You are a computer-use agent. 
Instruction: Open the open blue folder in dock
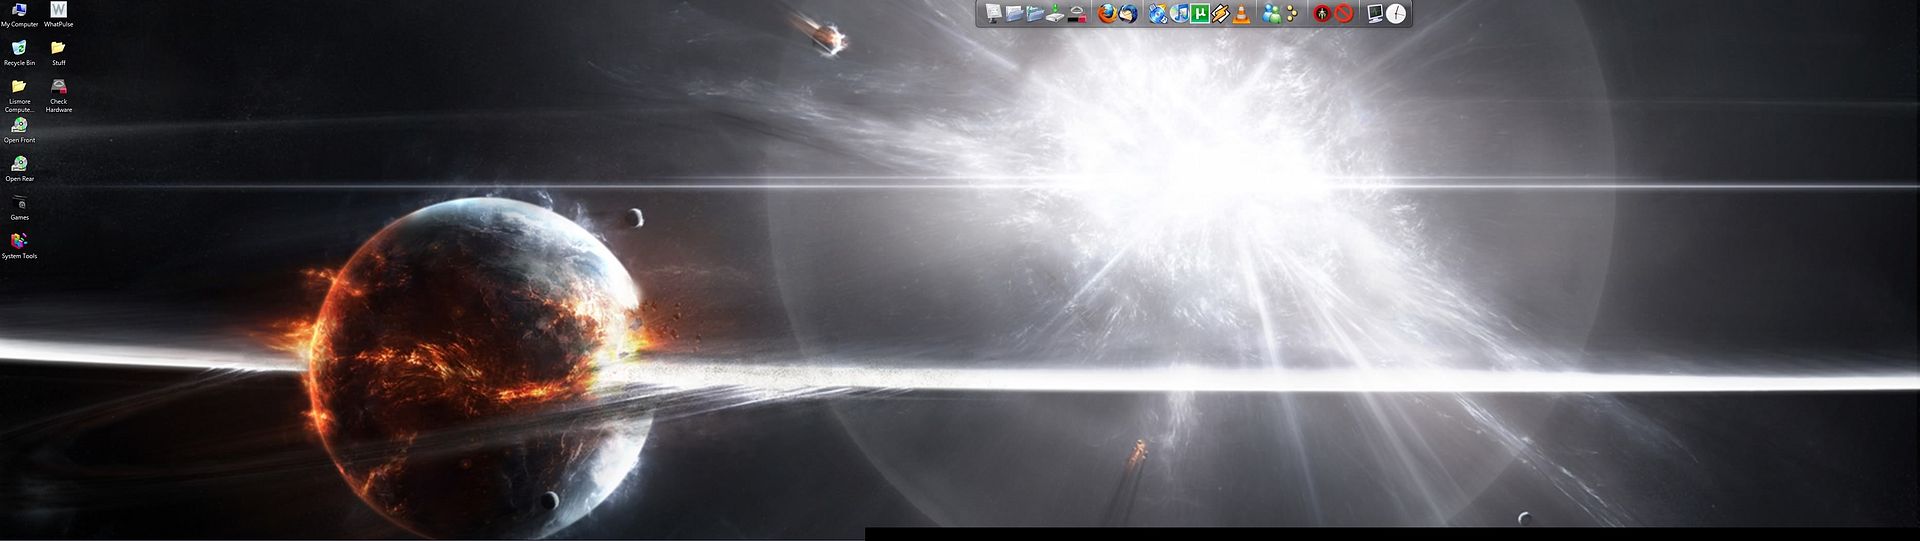click(x=1035, y=13)
